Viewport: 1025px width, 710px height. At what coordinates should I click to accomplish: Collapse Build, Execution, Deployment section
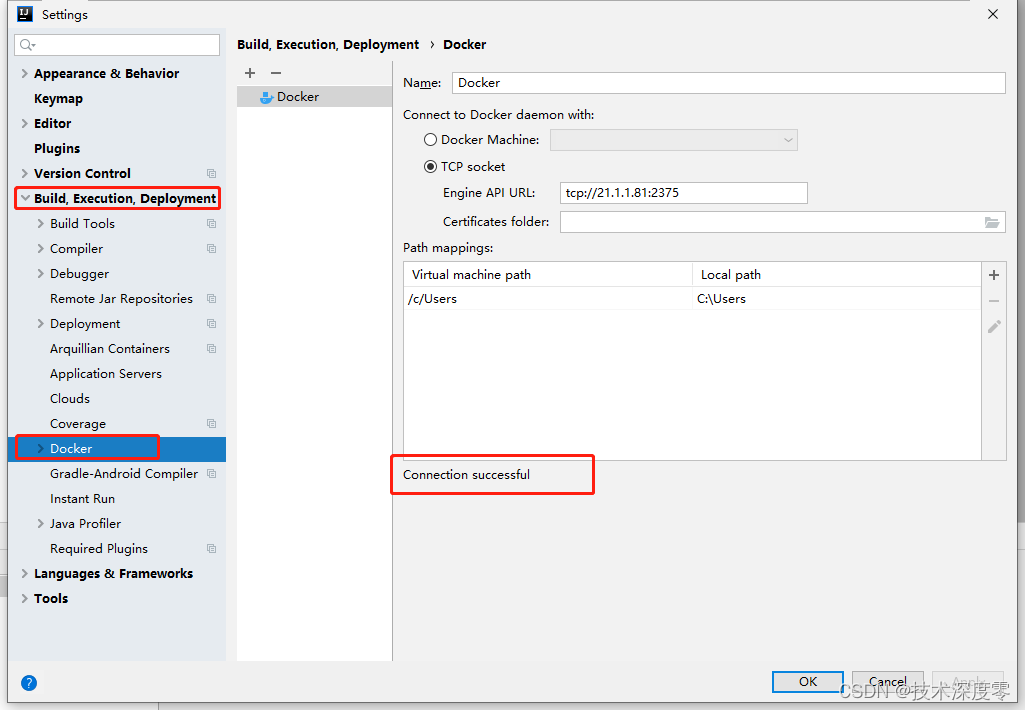(x=25, y=198)
